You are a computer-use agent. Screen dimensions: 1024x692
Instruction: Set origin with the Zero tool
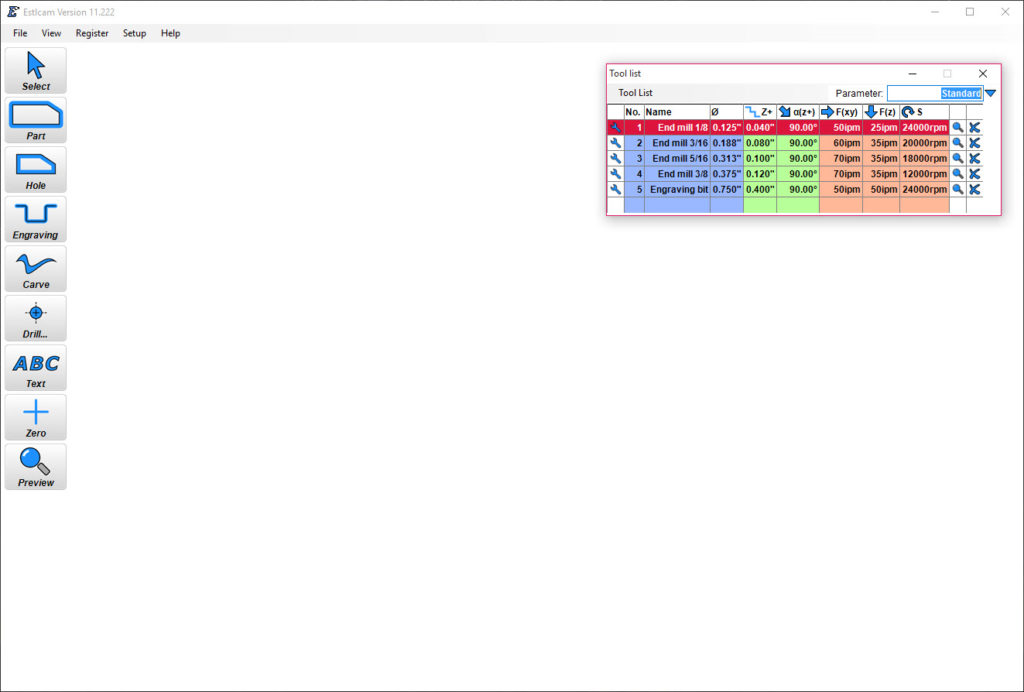pos(35,418)
